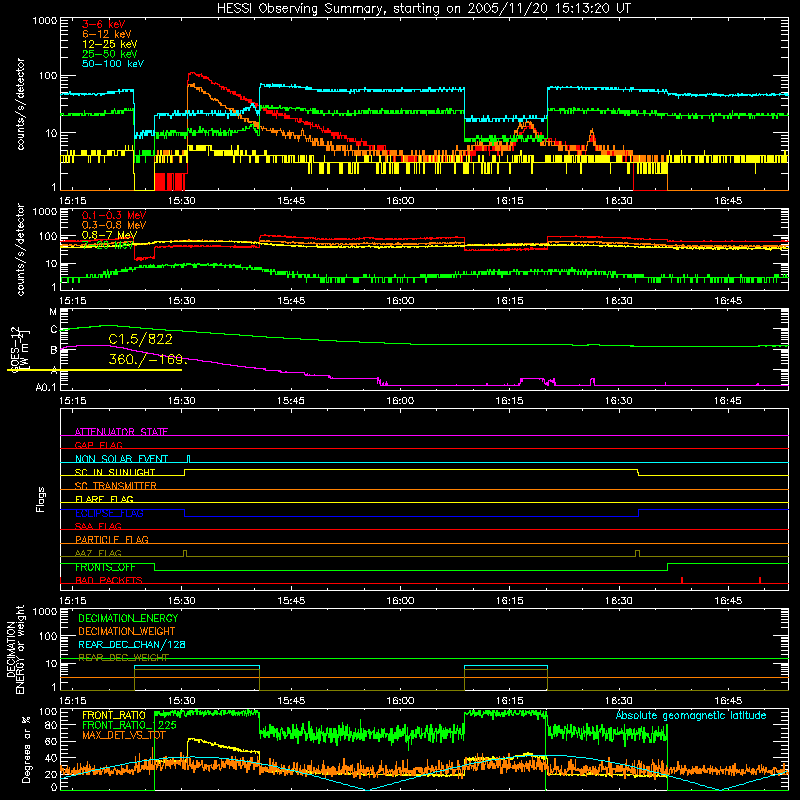Click the PARTICLE_FLAG label
This screenshot has width=800, height=800.
point(112,539)
